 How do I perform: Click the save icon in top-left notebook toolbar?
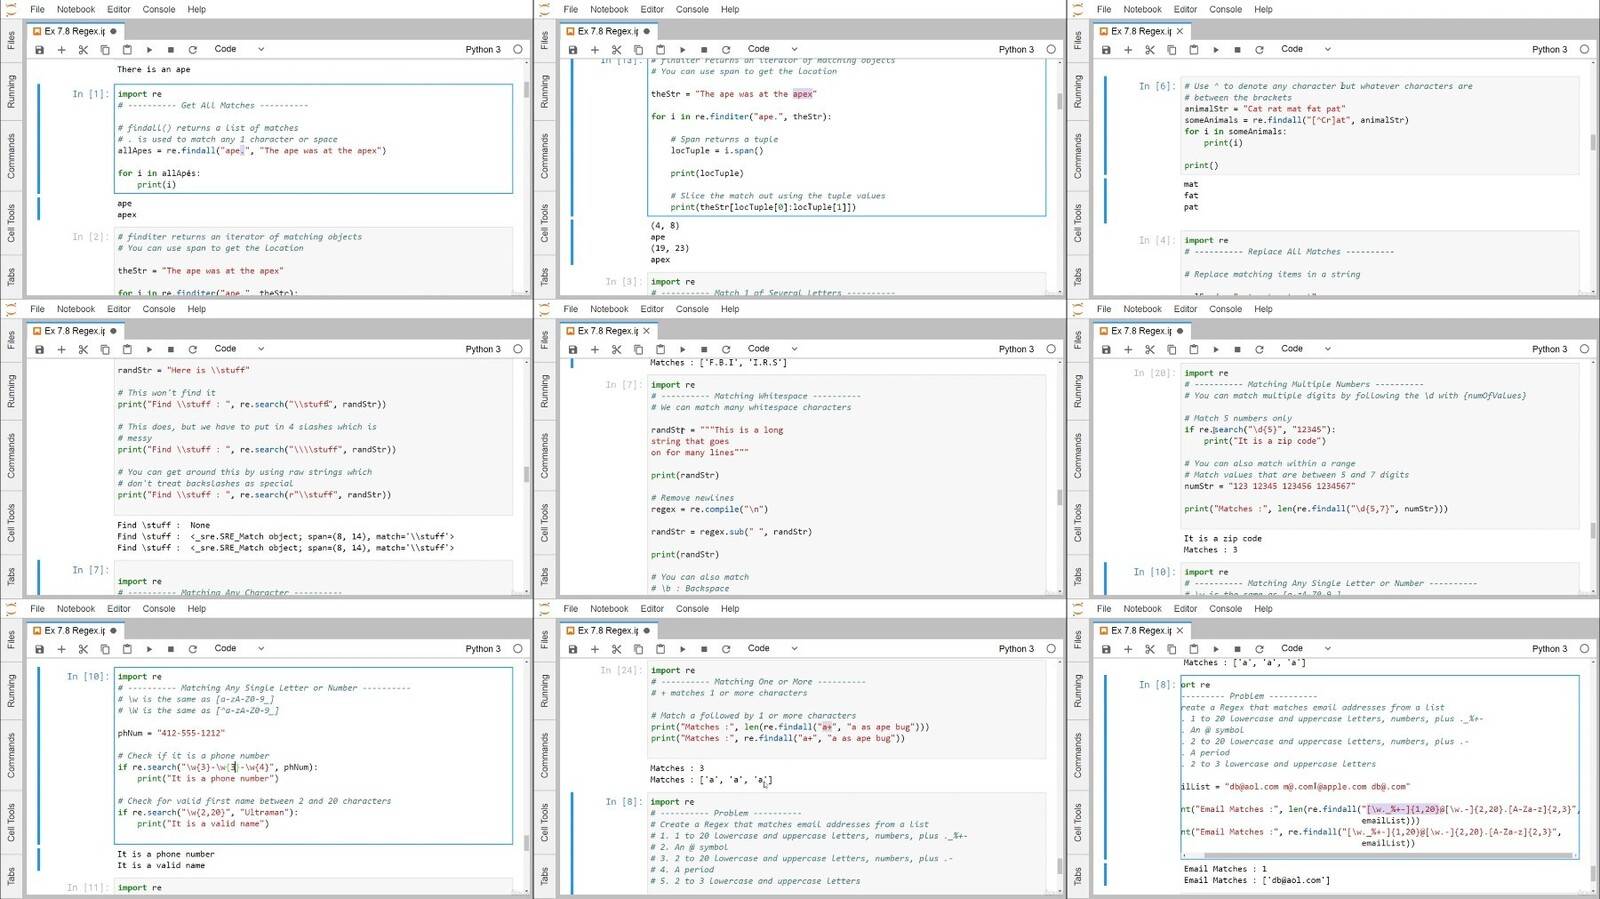tap(39, 49)
